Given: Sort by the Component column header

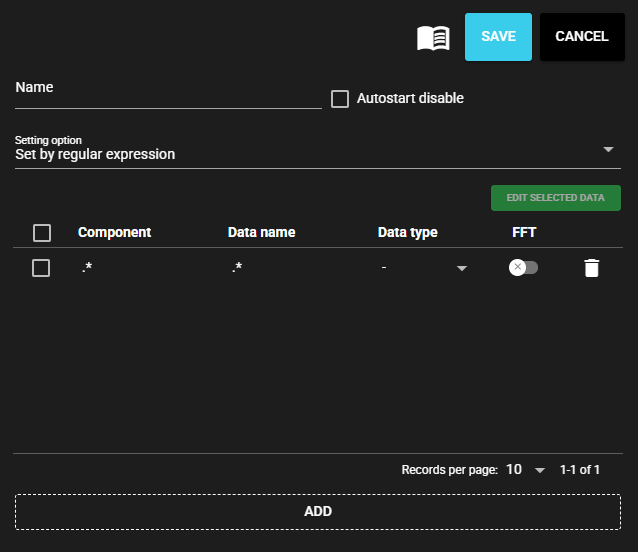Looking at the screenshot, I should [x=114, y=232].
